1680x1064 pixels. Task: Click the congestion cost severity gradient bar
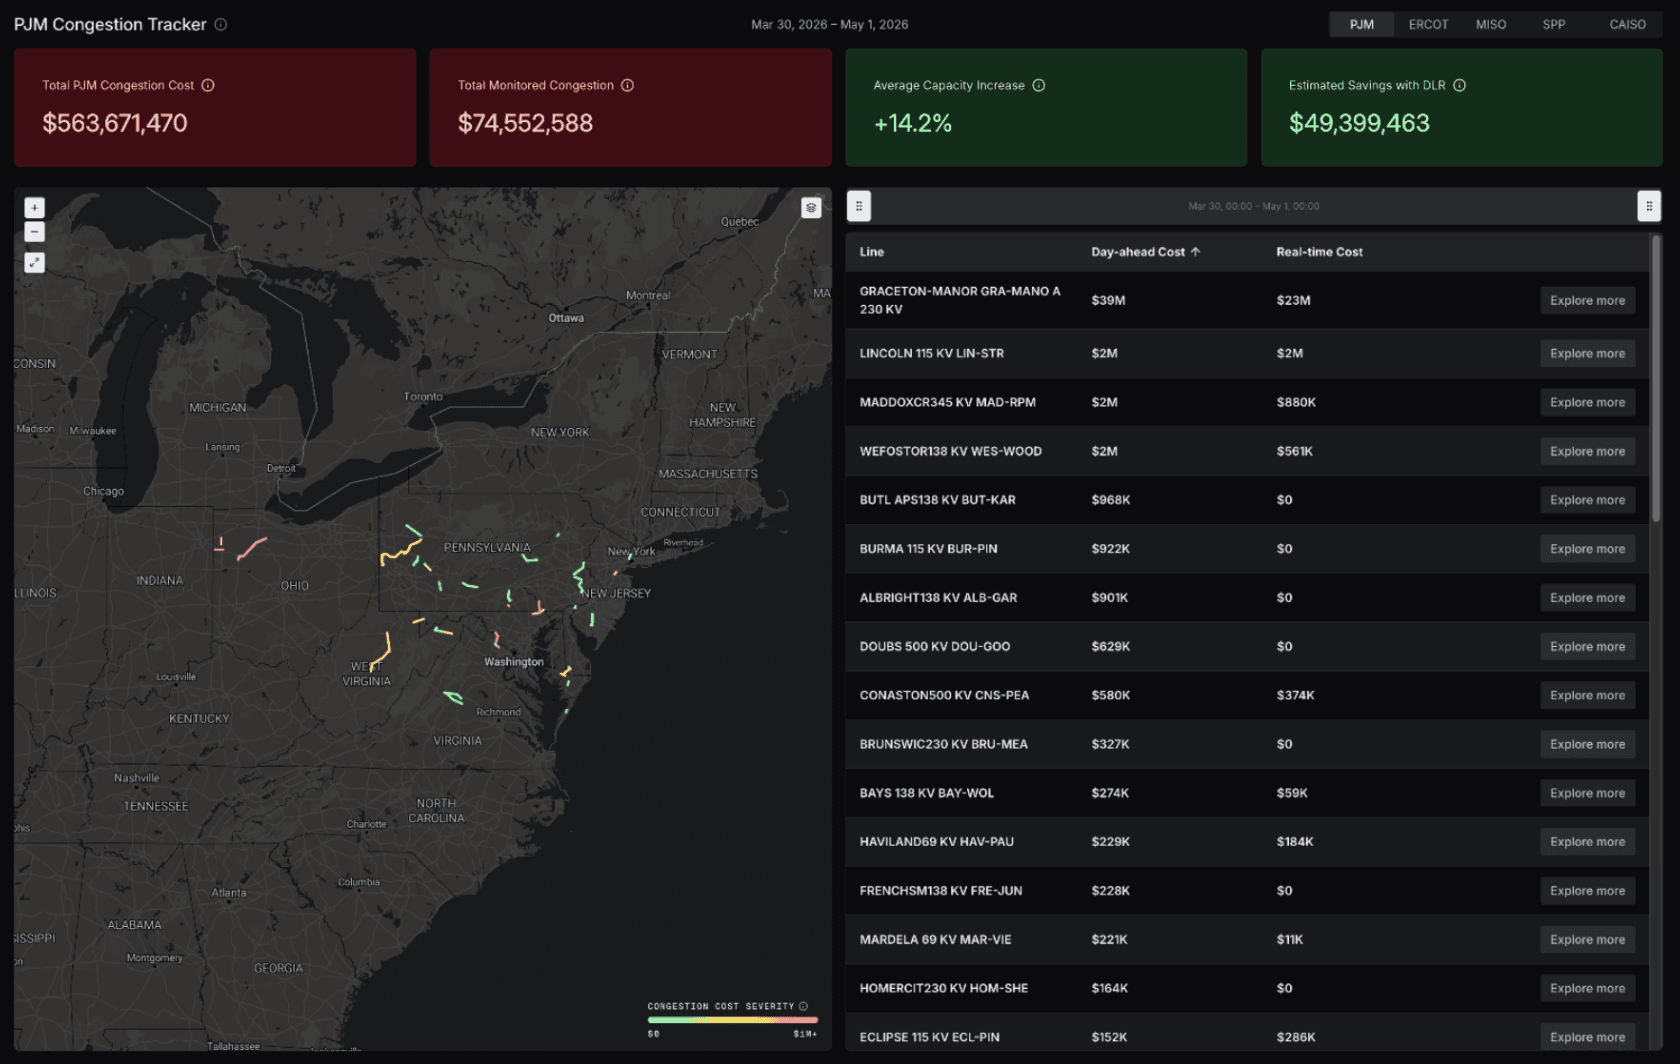(732, 1020)
